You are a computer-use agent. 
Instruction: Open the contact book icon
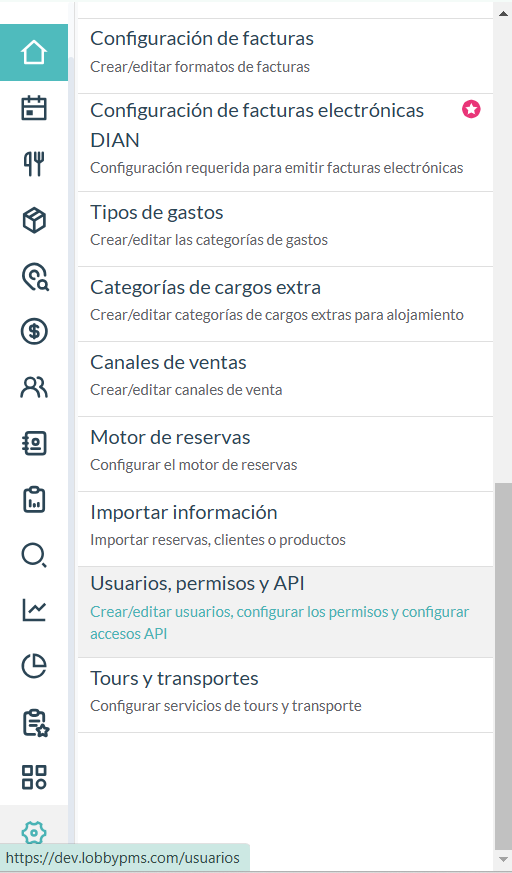click(34, 443)
